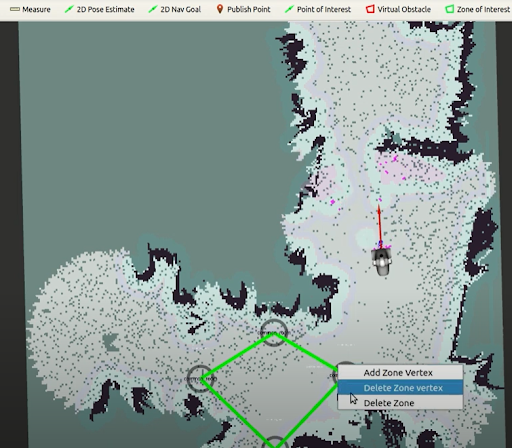Click the Virtual Obstacle red polygon icon
The image size is (512, 448).
370,9
